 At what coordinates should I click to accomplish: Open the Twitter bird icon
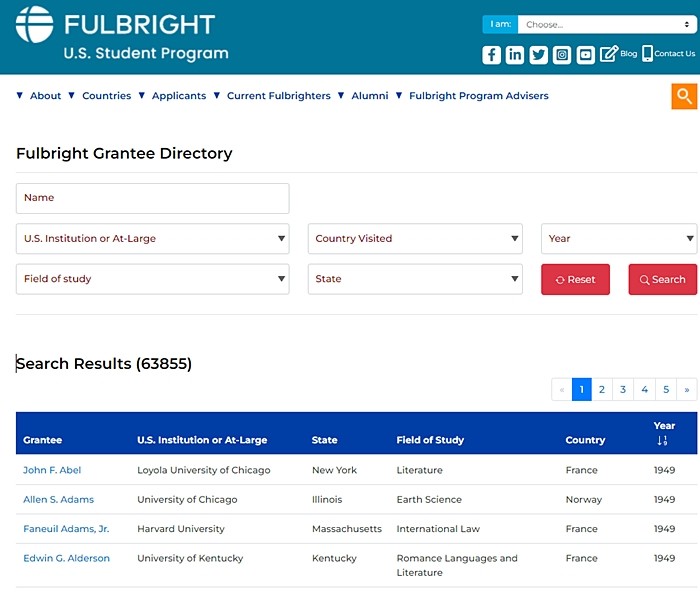(x=538, y=55)
